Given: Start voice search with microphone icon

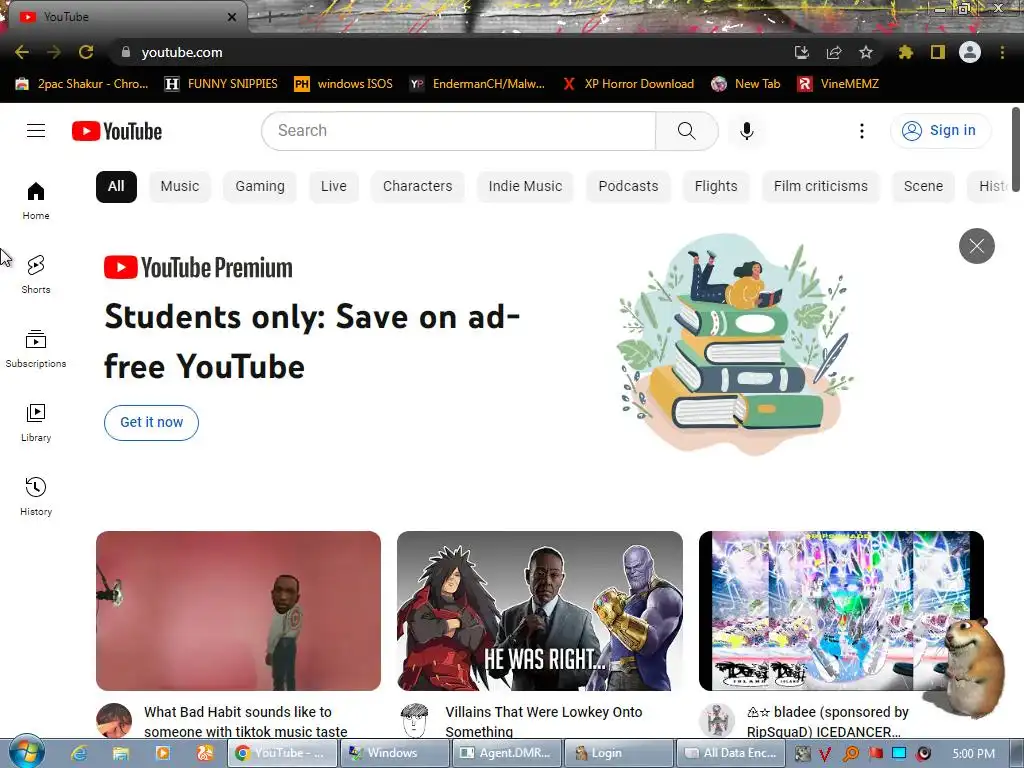Looking at the screenshot, I should click(746, 131).
